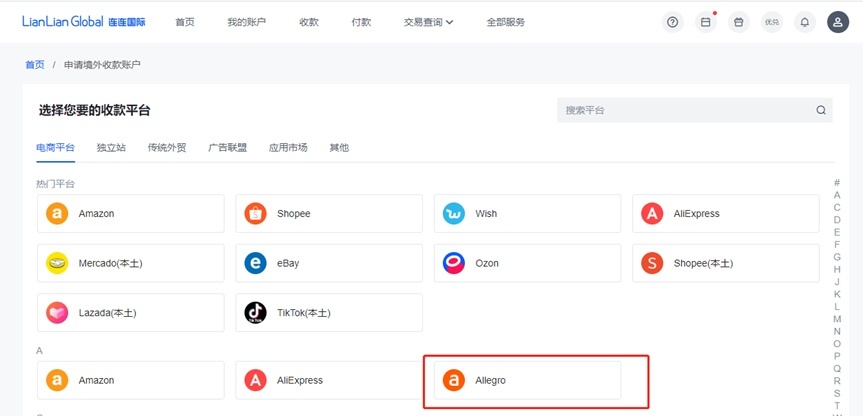Open the calendar icon with red dot
The height and width of the screenshot is (416, 863).
point(706,23)
